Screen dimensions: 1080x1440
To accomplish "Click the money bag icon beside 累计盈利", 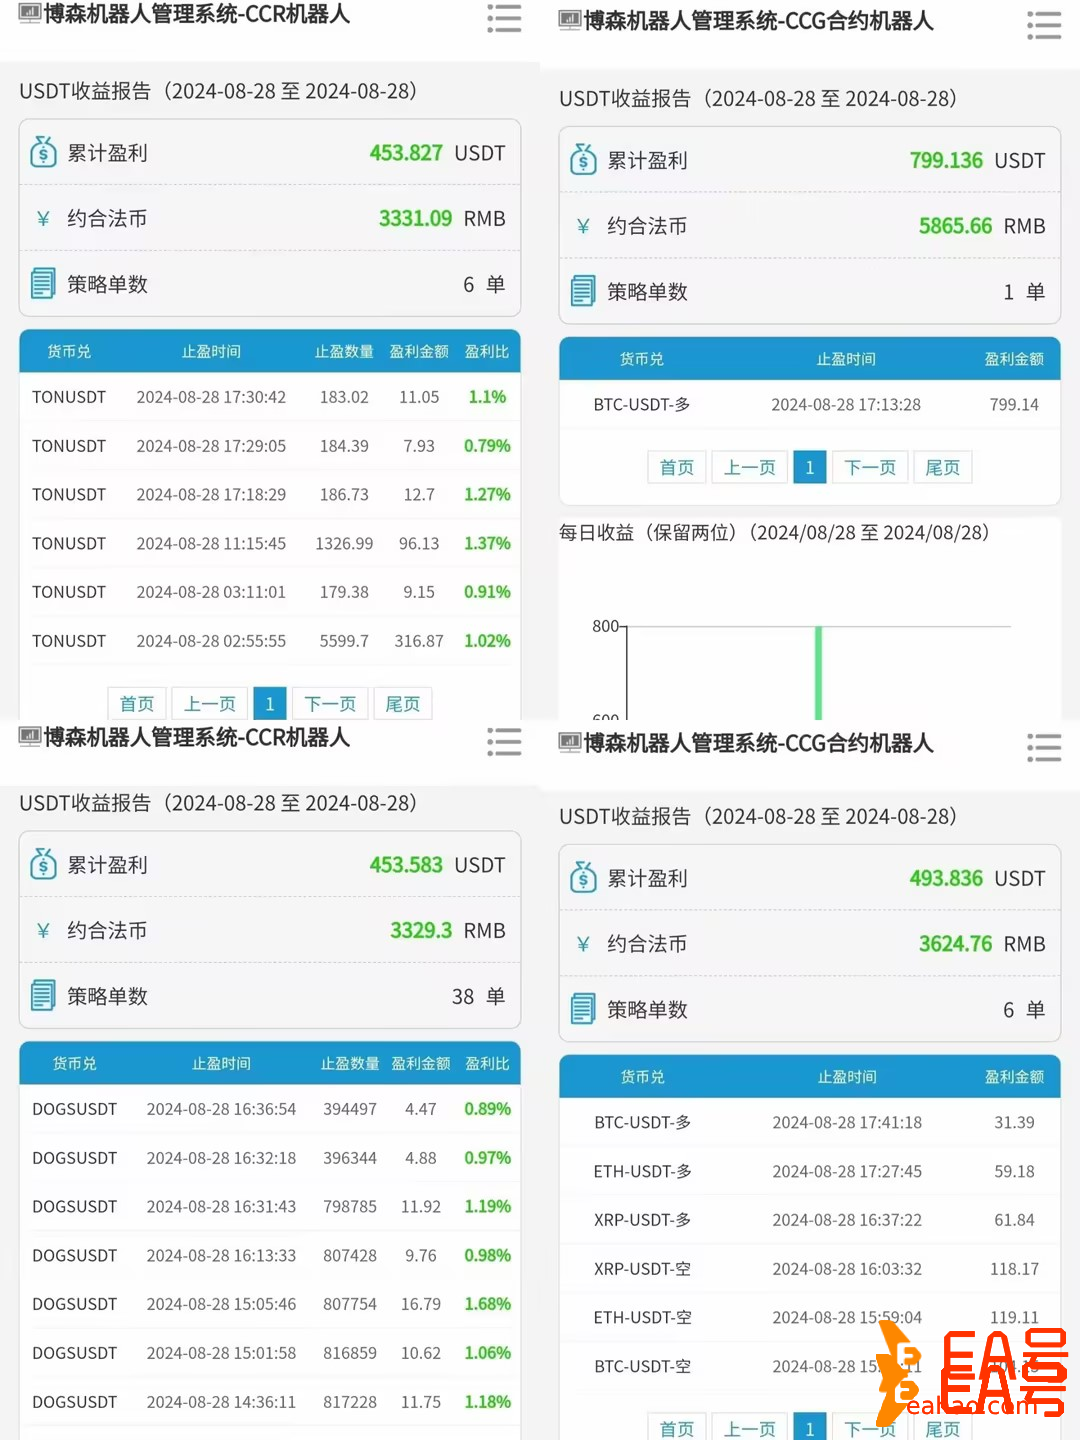I will [x=42, y=152].
